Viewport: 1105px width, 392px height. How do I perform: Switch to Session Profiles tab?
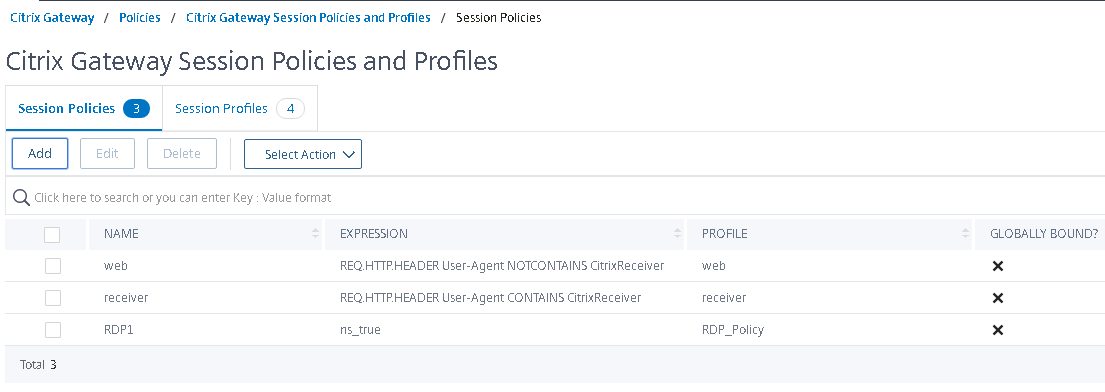[x=240, y=109]
